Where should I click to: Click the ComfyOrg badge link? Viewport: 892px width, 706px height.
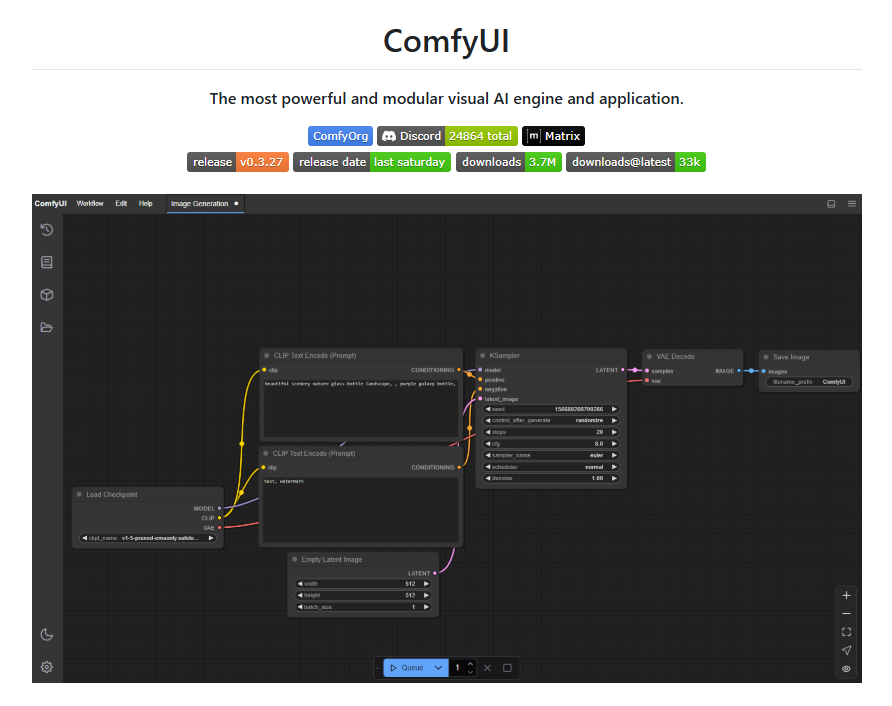[340, 136]
